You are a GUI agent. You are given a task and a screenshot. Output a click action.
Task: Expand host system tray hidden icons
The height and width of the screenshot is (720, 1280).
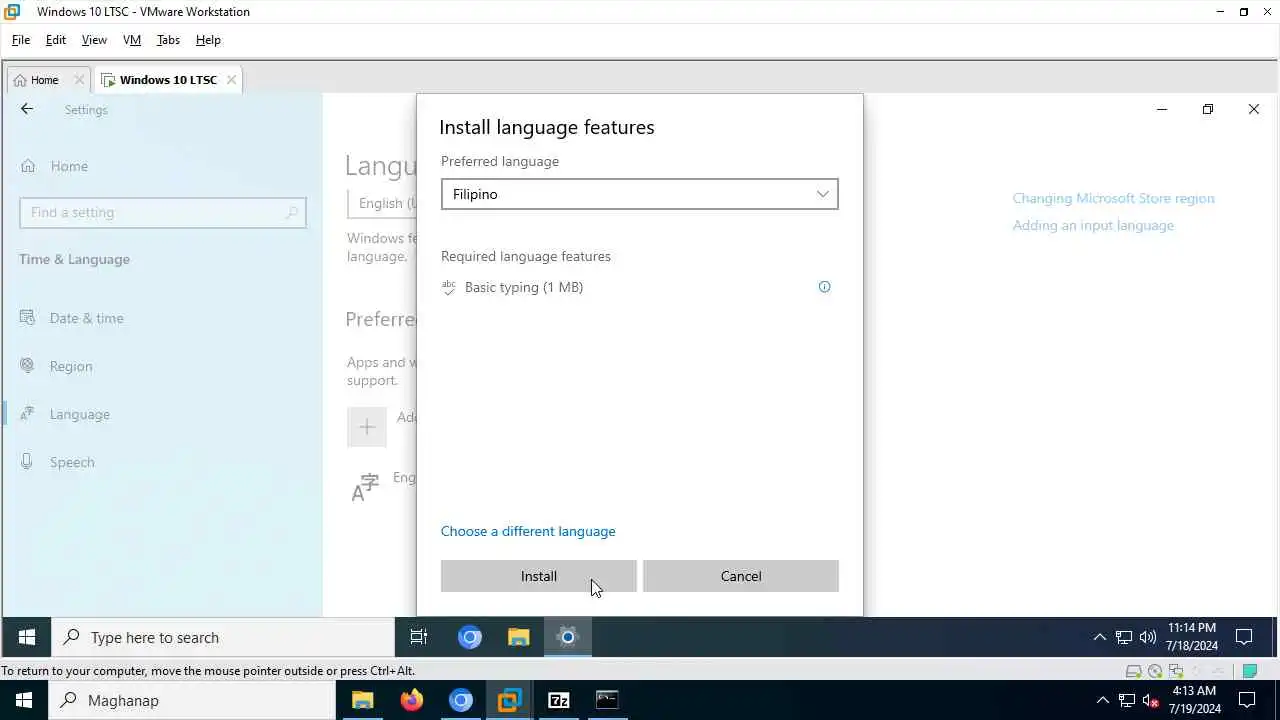coord(1103,700)
